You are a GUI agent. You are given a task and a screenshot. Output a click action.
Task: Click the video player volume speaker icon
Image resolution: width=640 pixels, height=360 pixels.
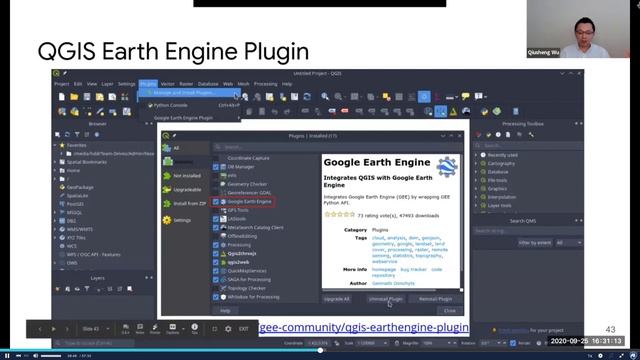click(36, 356)
